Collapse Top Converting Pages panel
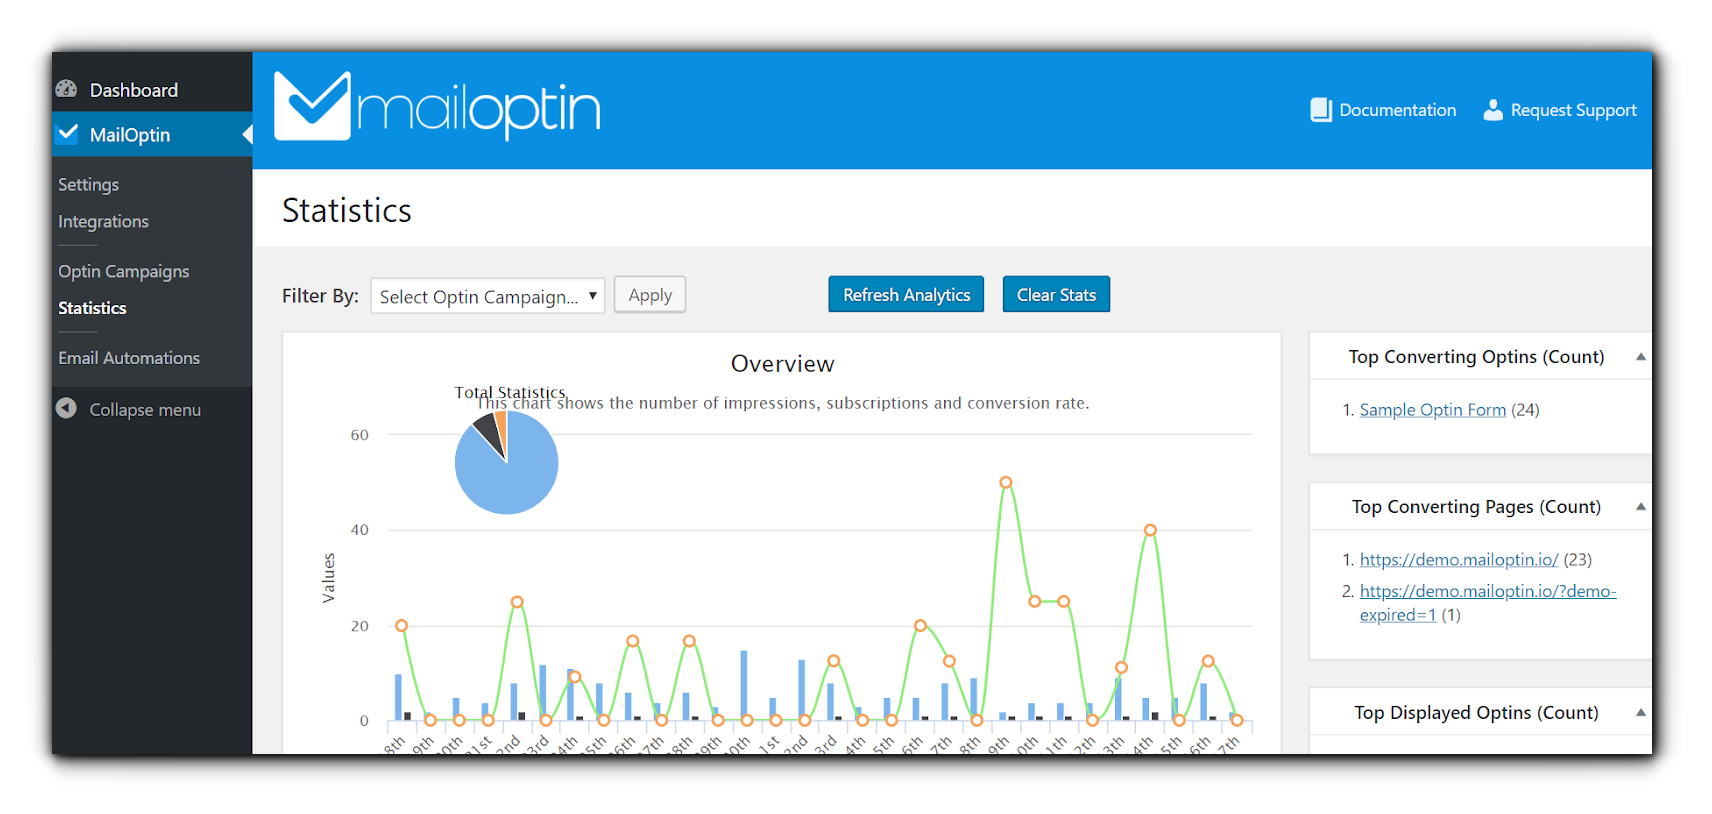The image size is (1712, 814). [1640, 507]
